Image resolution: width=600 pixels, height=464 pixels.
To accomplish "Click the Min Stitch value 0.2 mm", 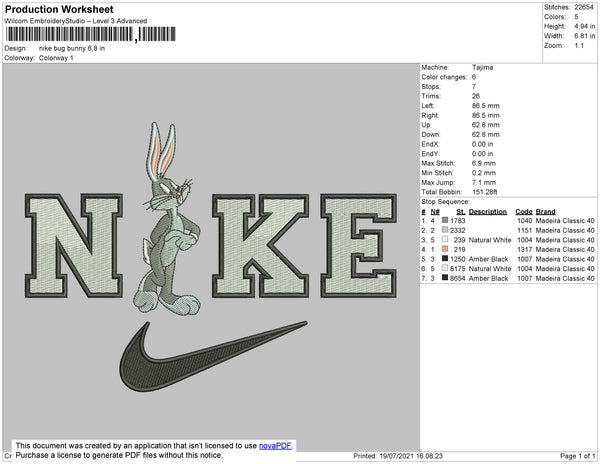I will tap(484, 173).
